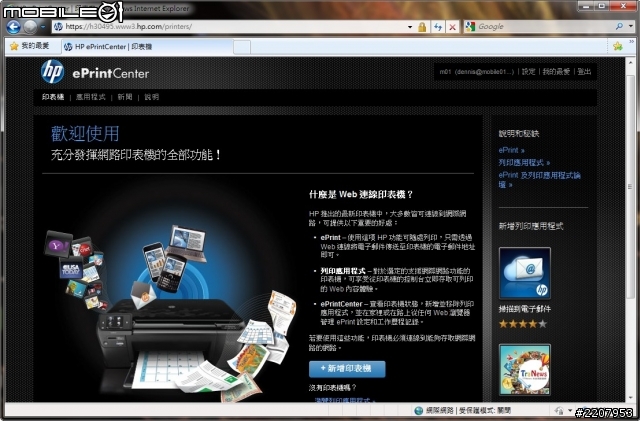640x421 pixels.
Task: Click the 登出 sign out link
Action: [x=584, y=71]
